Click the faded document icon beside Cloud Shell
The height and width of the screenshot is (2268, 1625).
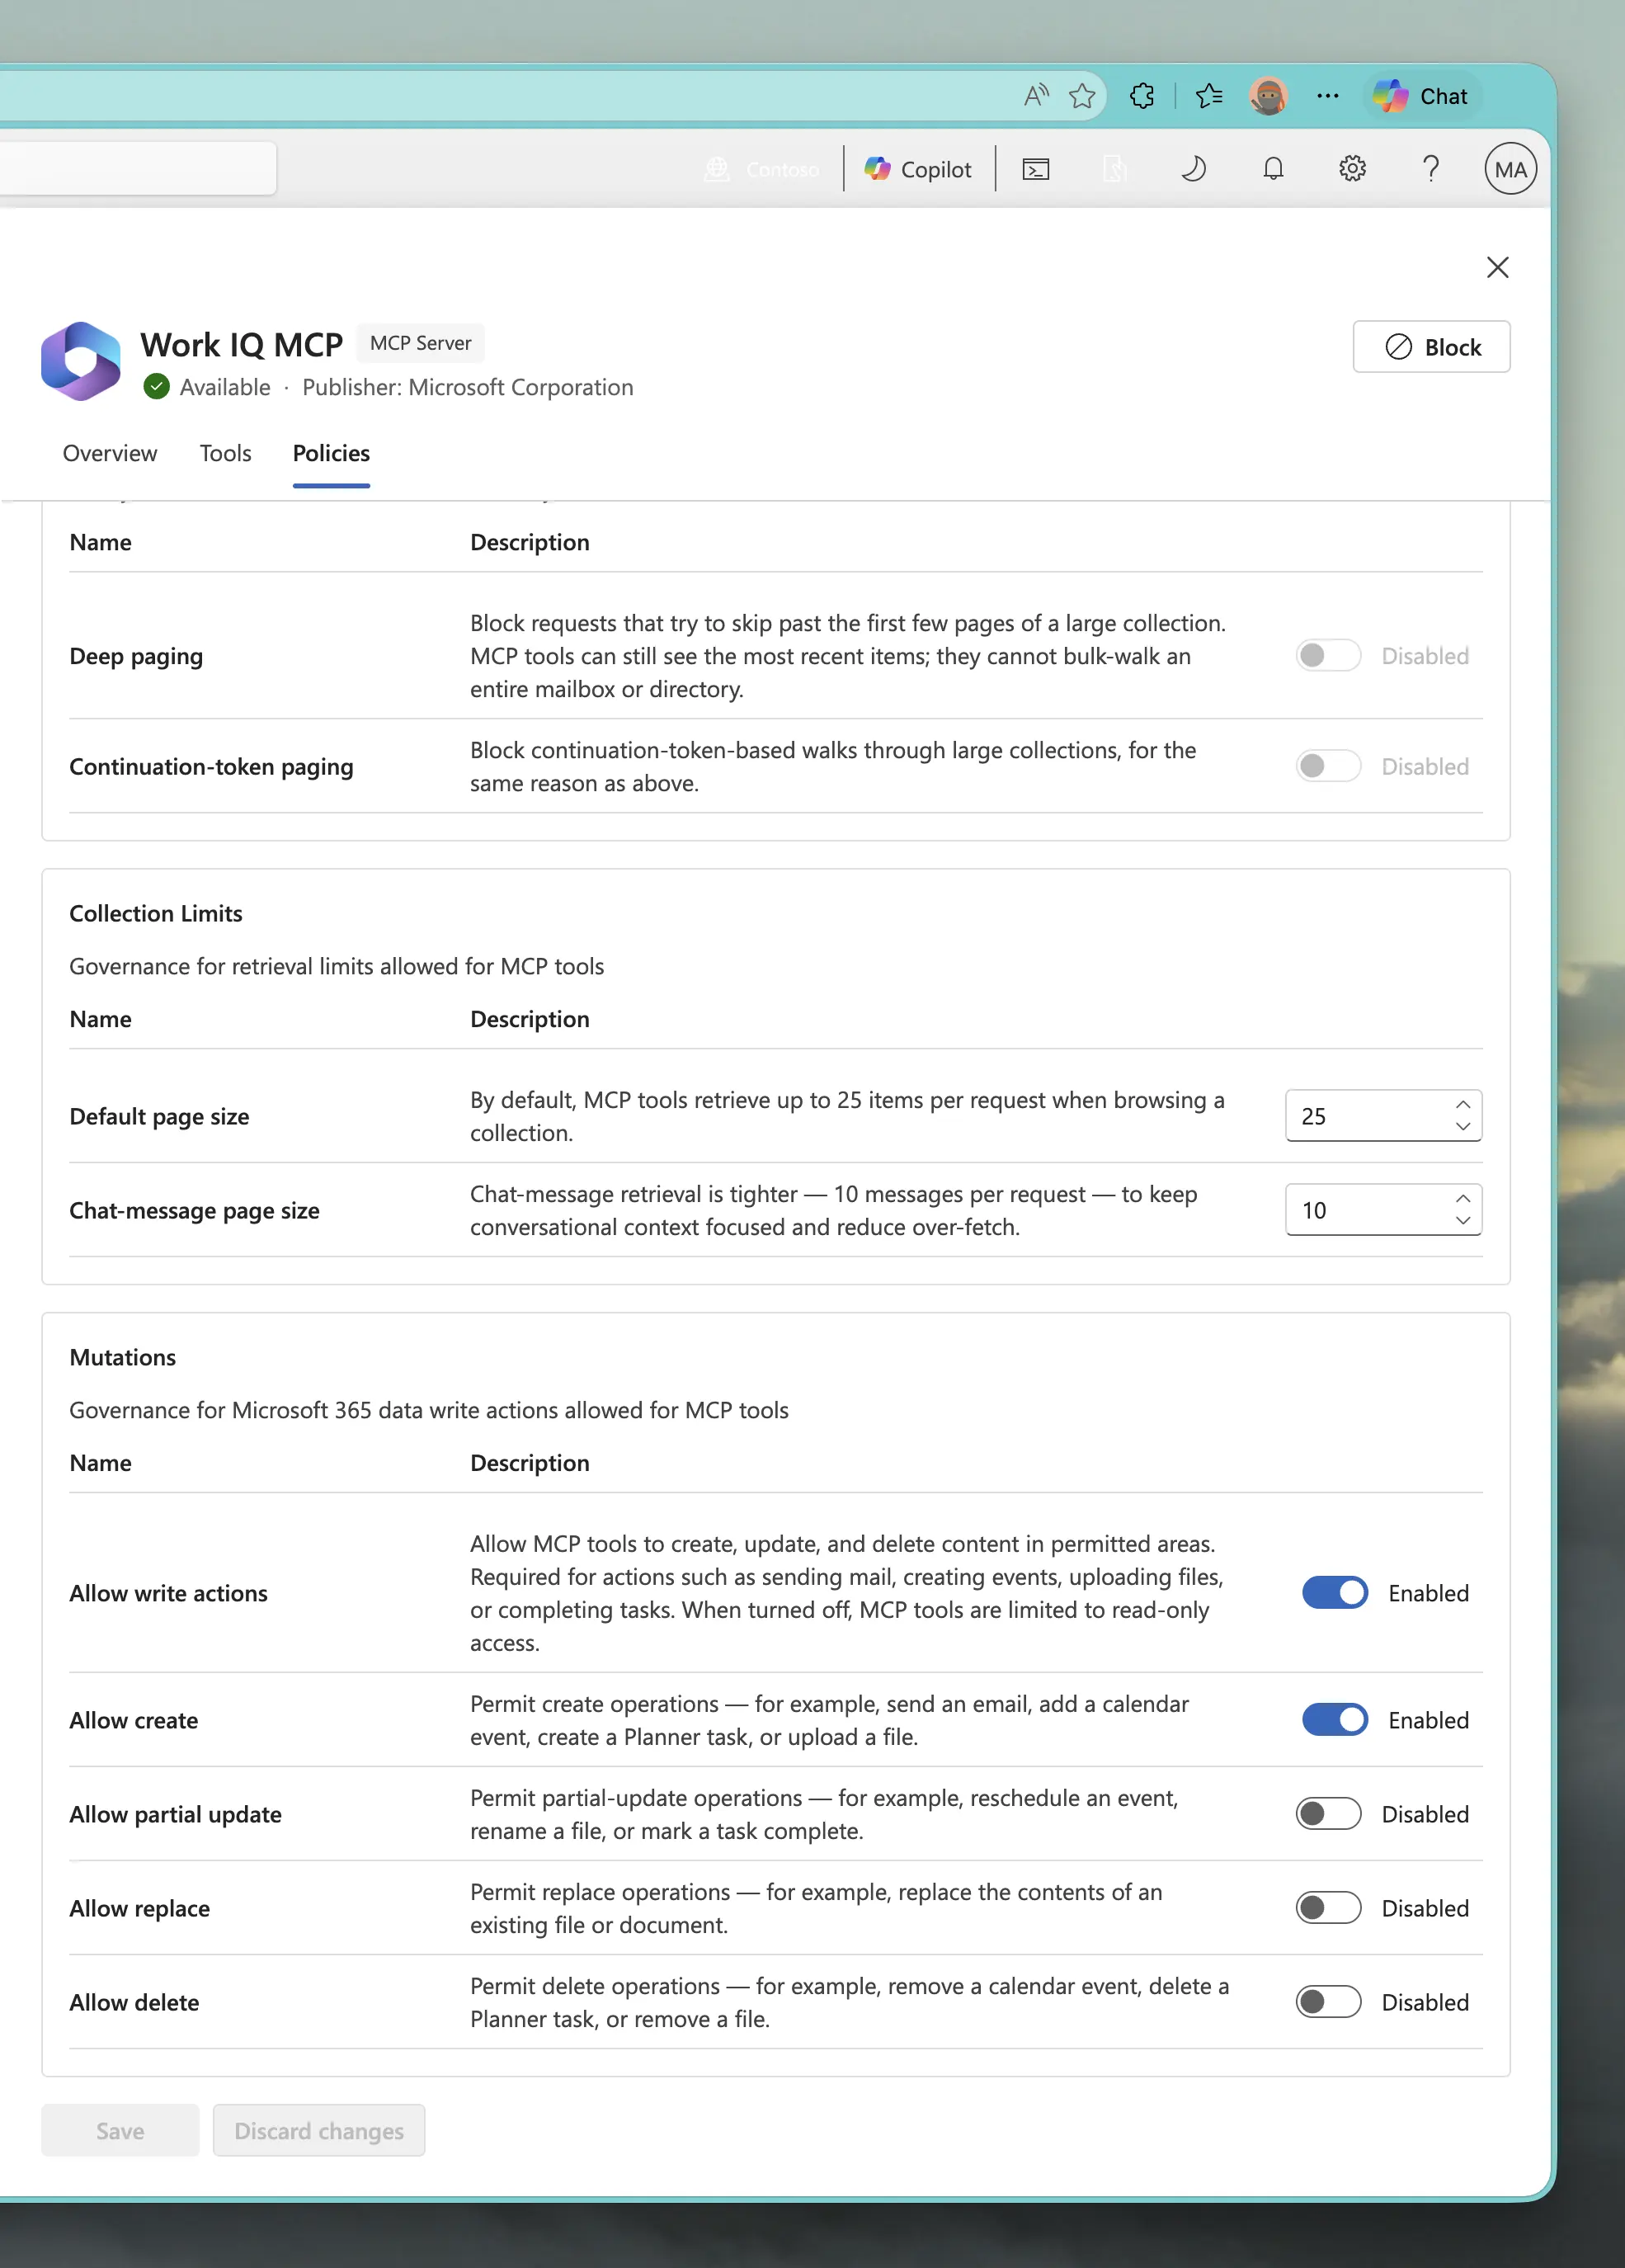[1114, 169]
